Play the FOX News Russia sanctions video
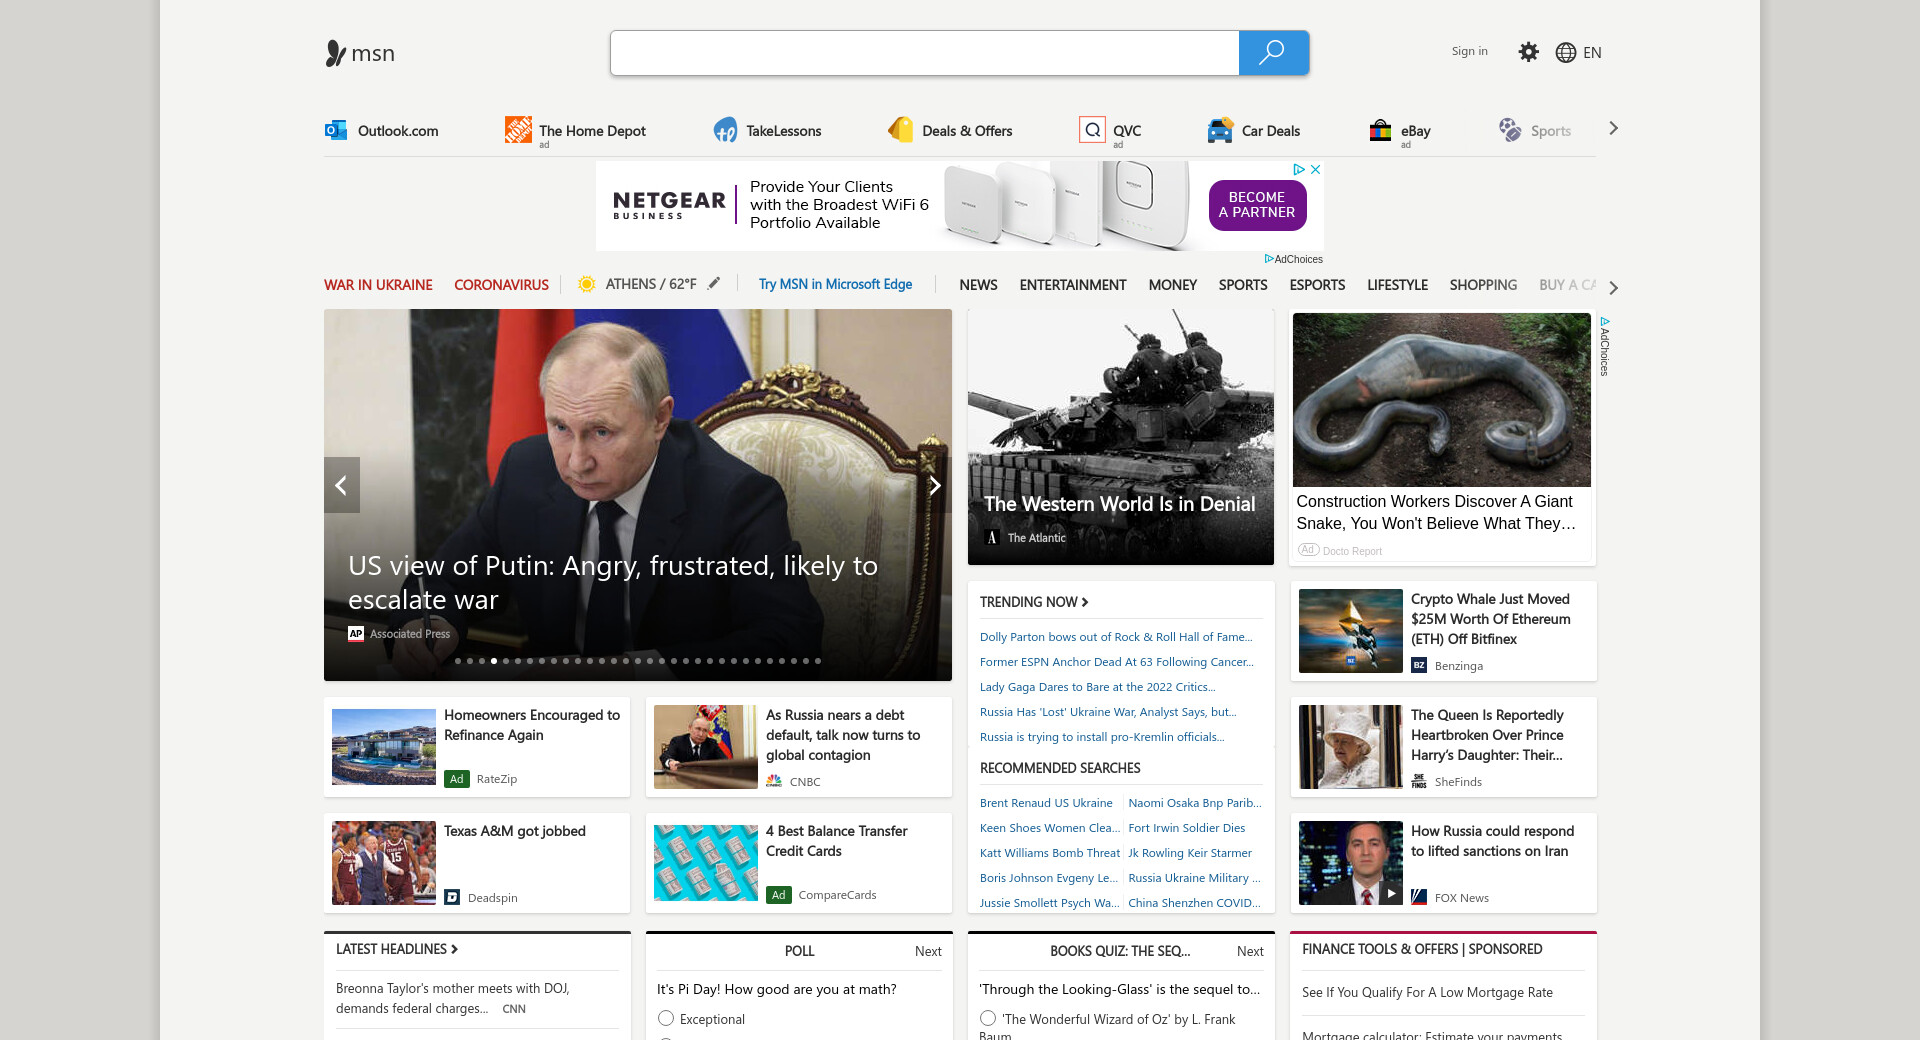This screenshot has height=1040, width=1920. click(x=1391, y=893)
